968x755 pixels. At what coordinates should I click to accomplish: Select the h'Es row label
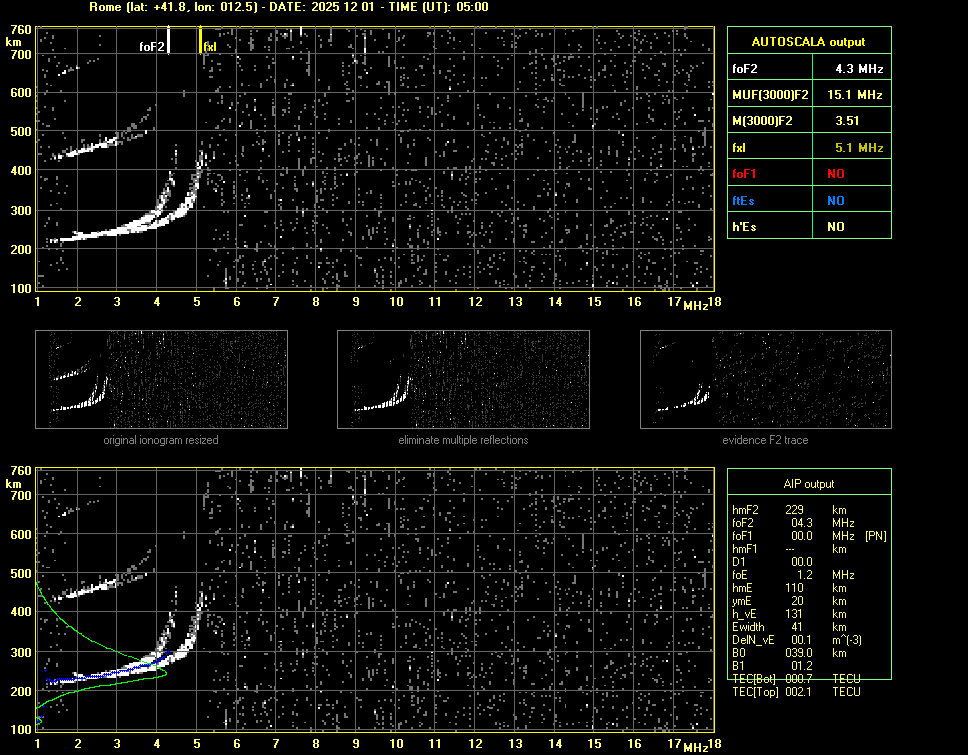(x=744, y=227)
